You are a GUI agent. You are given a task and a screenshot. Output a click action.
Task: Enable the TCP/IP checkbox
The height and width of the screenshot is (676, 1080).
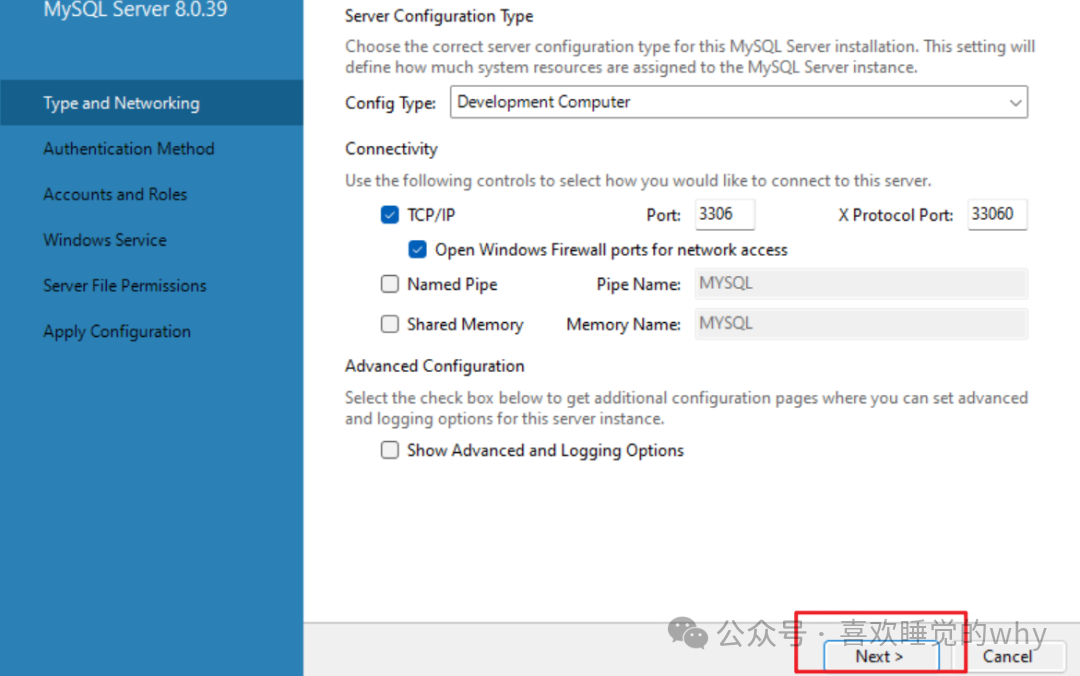(x=389, y=215)
